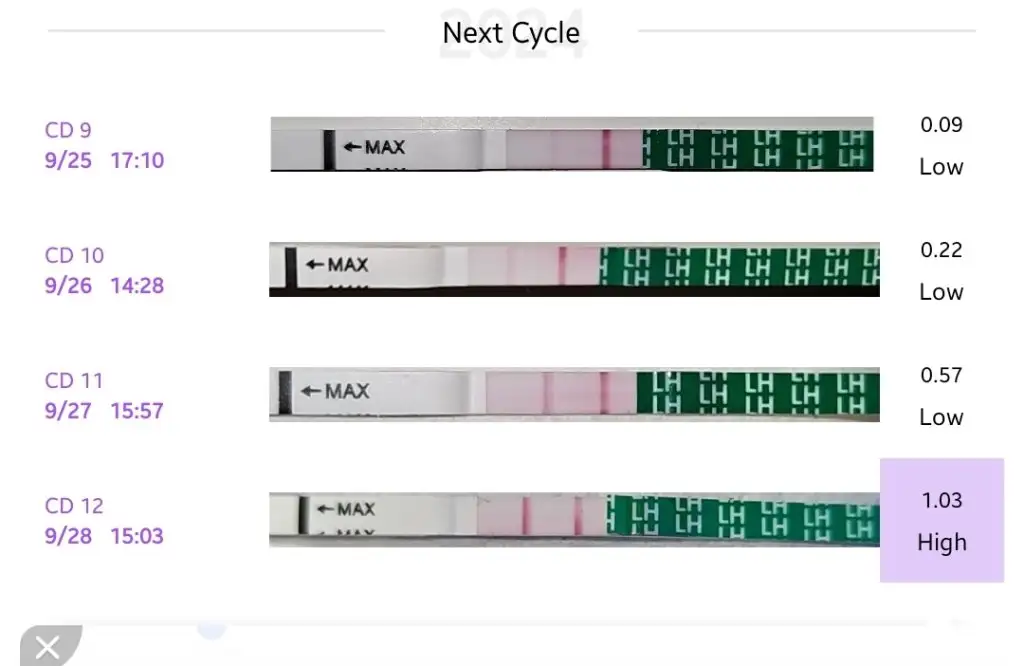Click the 0.22 ratio value
Screen dimensions: 1024x666
coord(941,250)
